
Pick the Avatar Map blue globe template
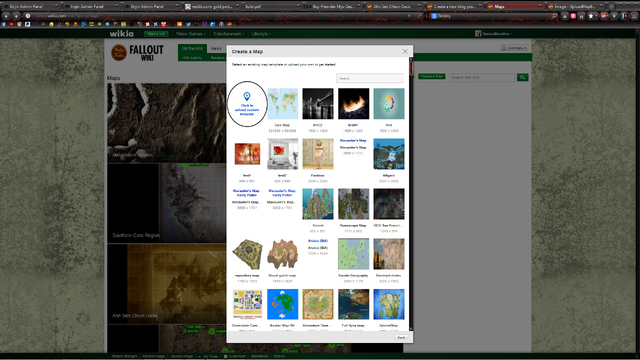coord(282,304)
